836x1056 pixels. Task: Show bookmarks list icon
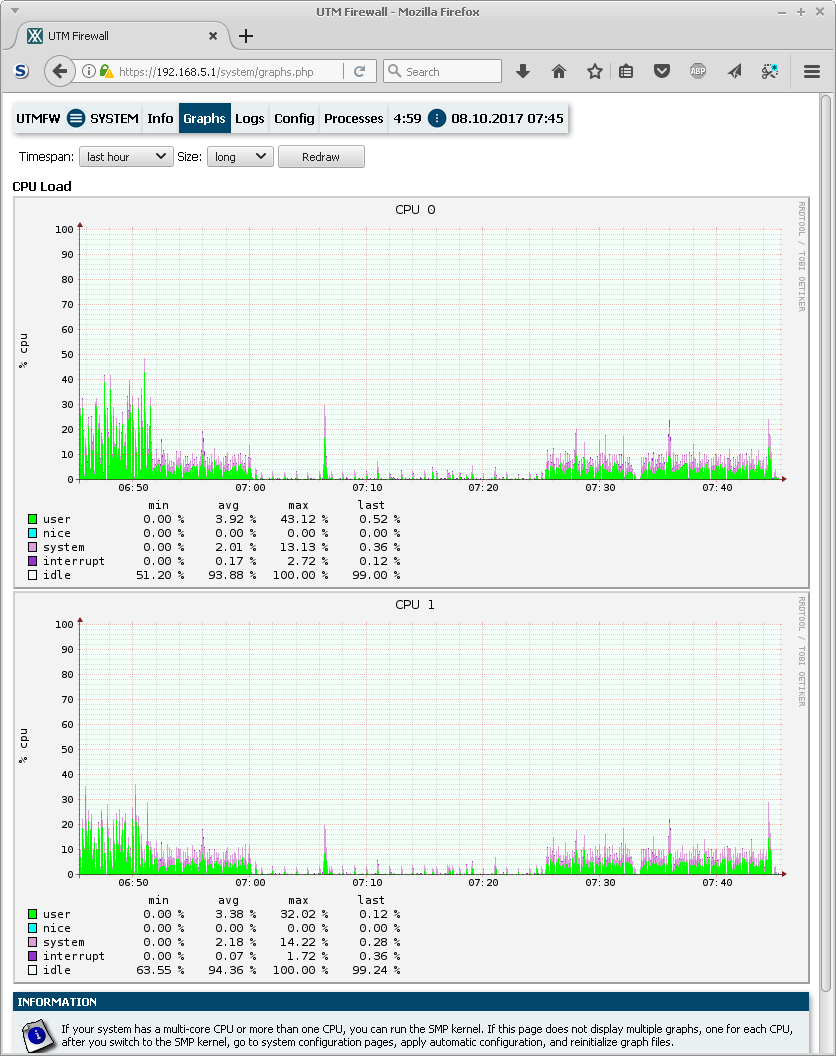(x=626, y=71)
